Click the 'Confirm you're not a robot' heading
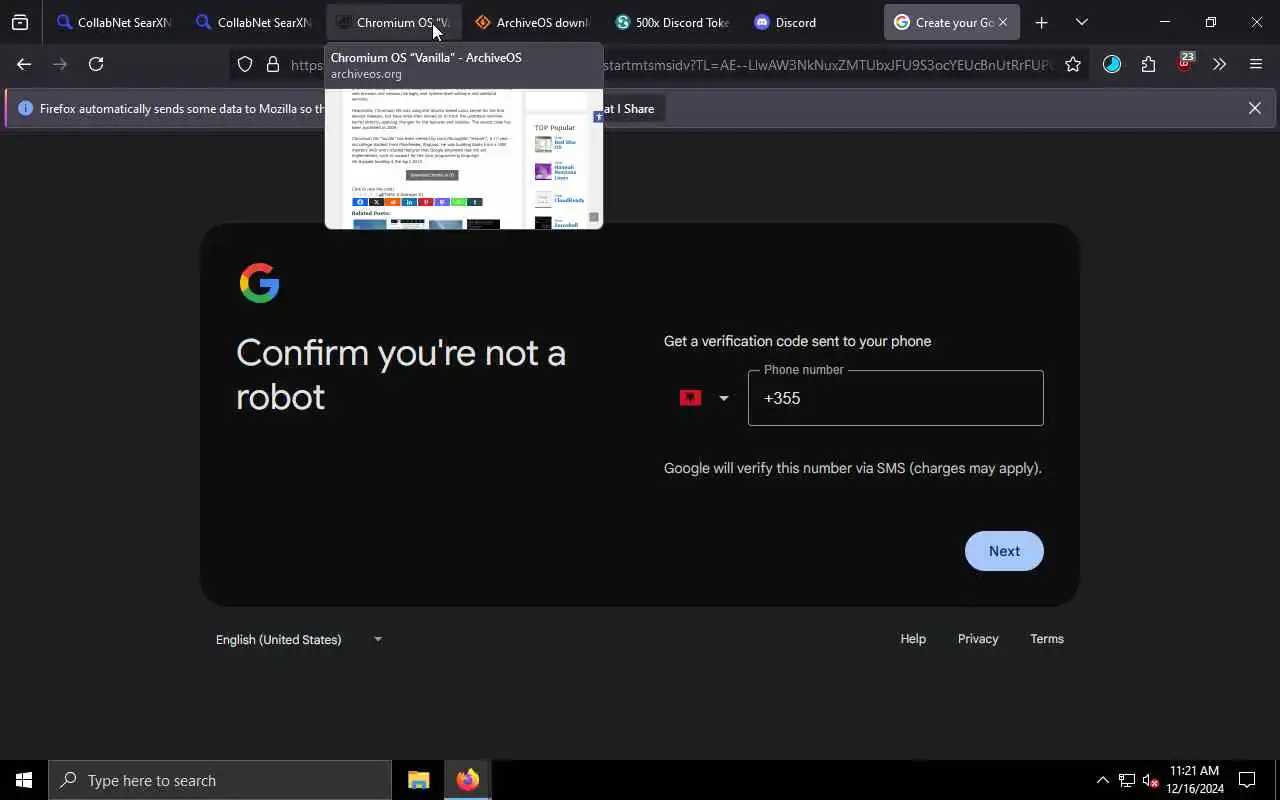Viewport: 1280px width, 800px height. point(401,374)
